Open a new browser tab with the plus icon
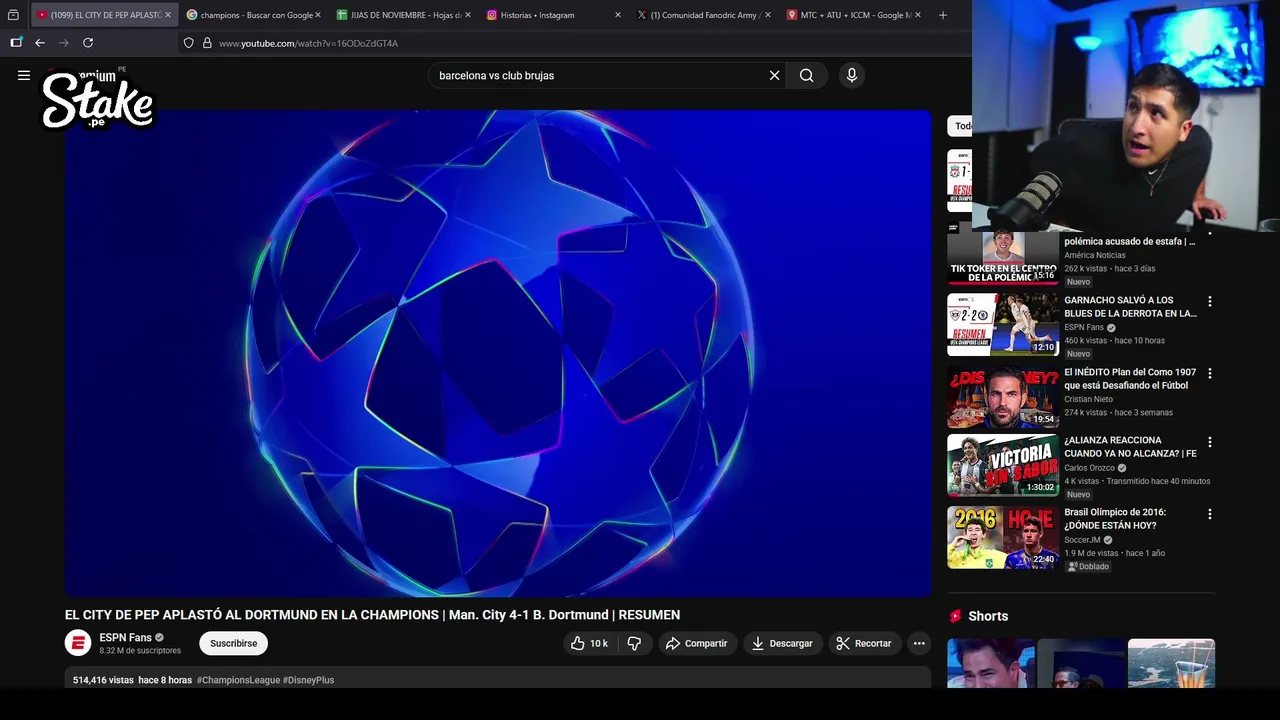 tap(942, 15)
